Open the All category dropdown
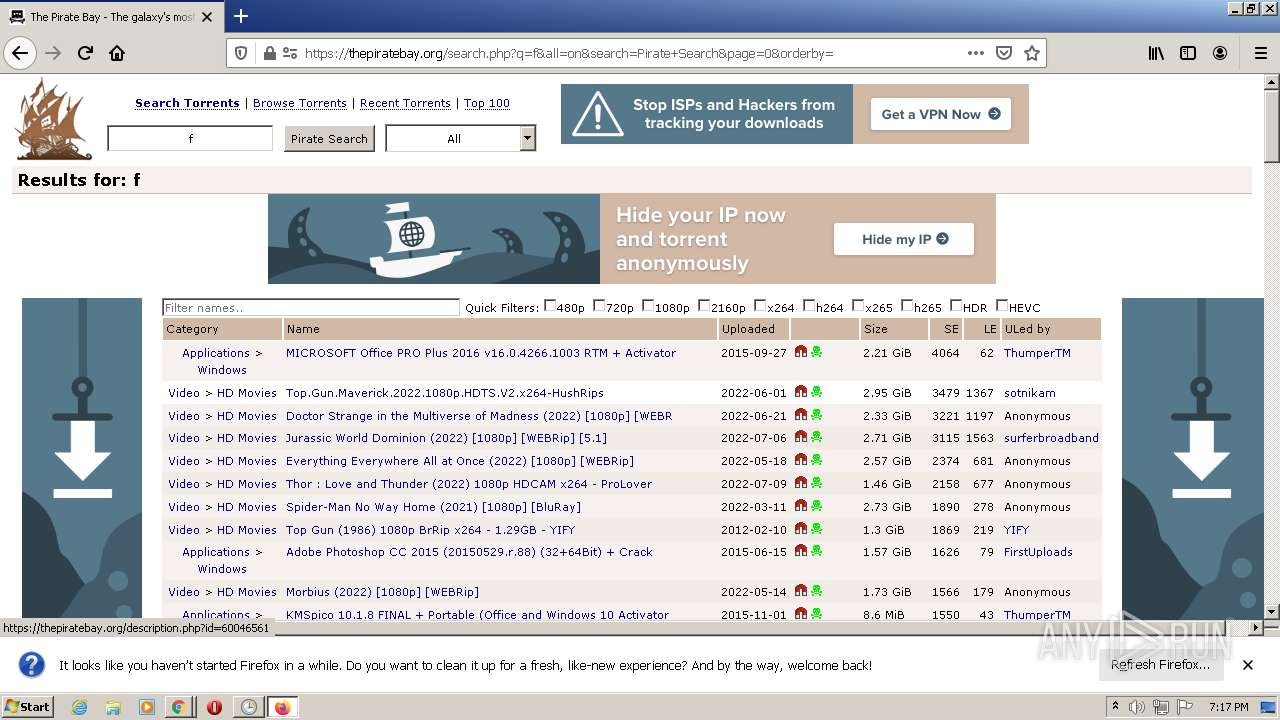 [x=461, y=139]
